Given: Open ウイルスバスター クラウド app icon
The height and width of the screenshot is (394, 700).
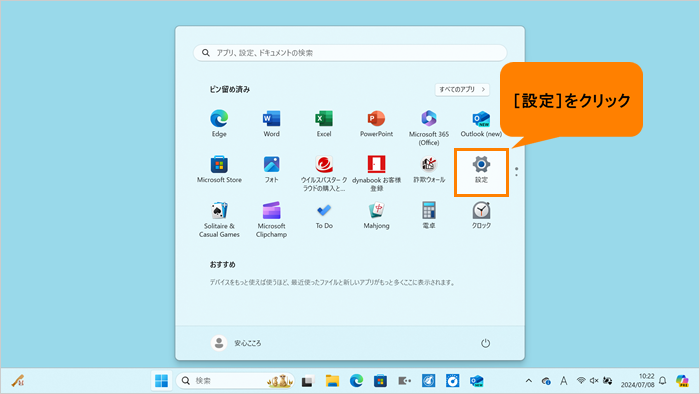Looking at the screenshot, I should tap(324, 174).
